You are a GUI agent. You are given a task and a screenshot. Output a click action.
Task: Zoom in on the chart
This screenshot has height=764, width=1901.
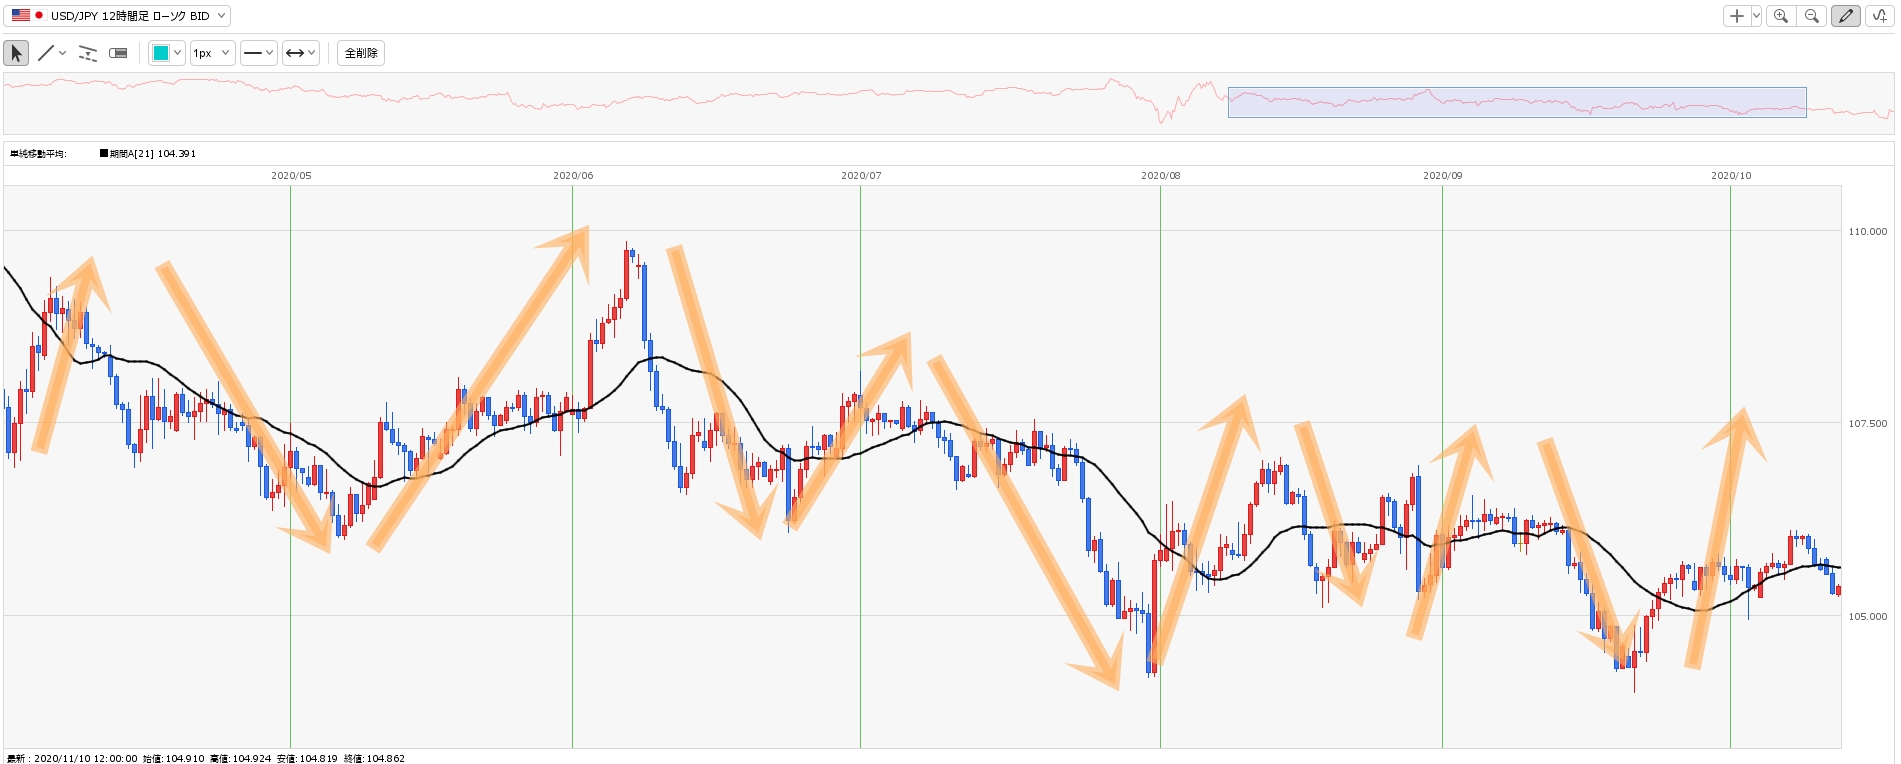1780,16
